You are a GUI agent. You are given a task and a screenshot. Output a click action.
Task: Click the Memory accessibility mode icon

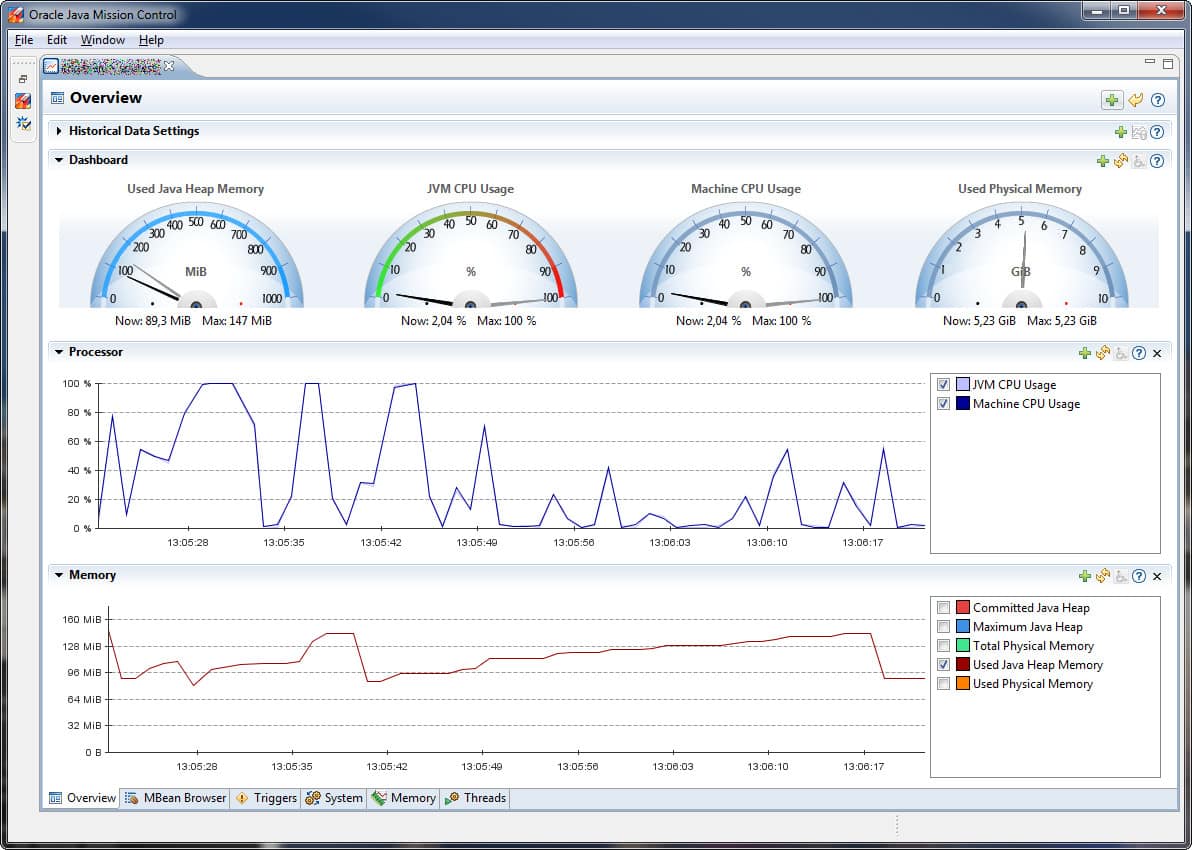(x=1121, y=577)
